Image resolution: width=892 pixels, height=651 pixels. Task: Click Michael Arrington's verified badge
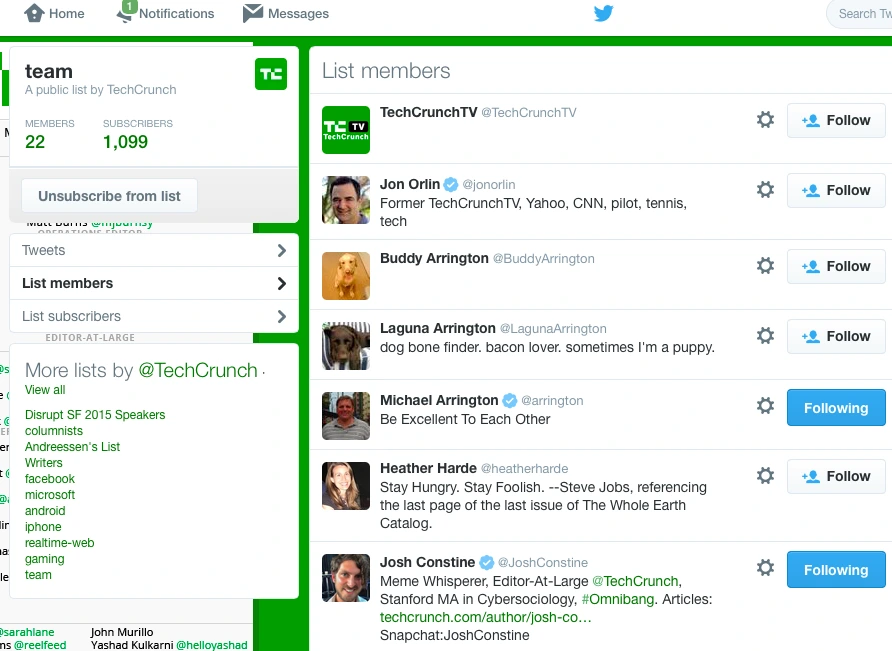click(510, 401)
